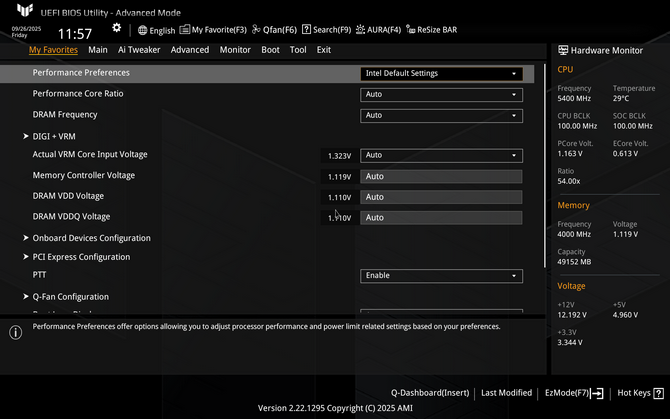Click the Hardware Monitor screen icon
Viewport: 670px width, 419px height.
pyautogui.click(x=563, y=50)
